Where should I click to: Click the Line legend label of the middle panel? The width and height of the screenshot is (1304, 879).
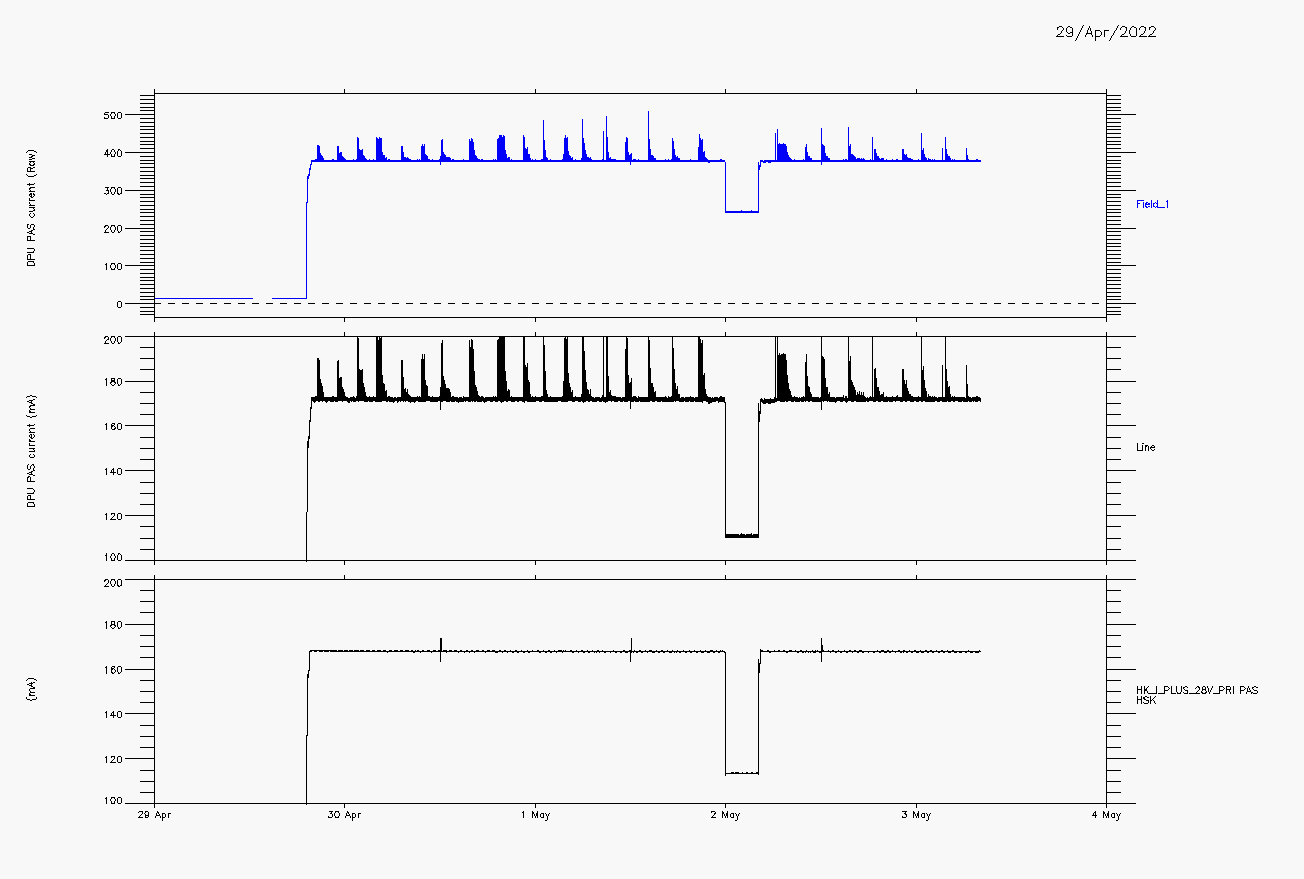(1145, 447)
